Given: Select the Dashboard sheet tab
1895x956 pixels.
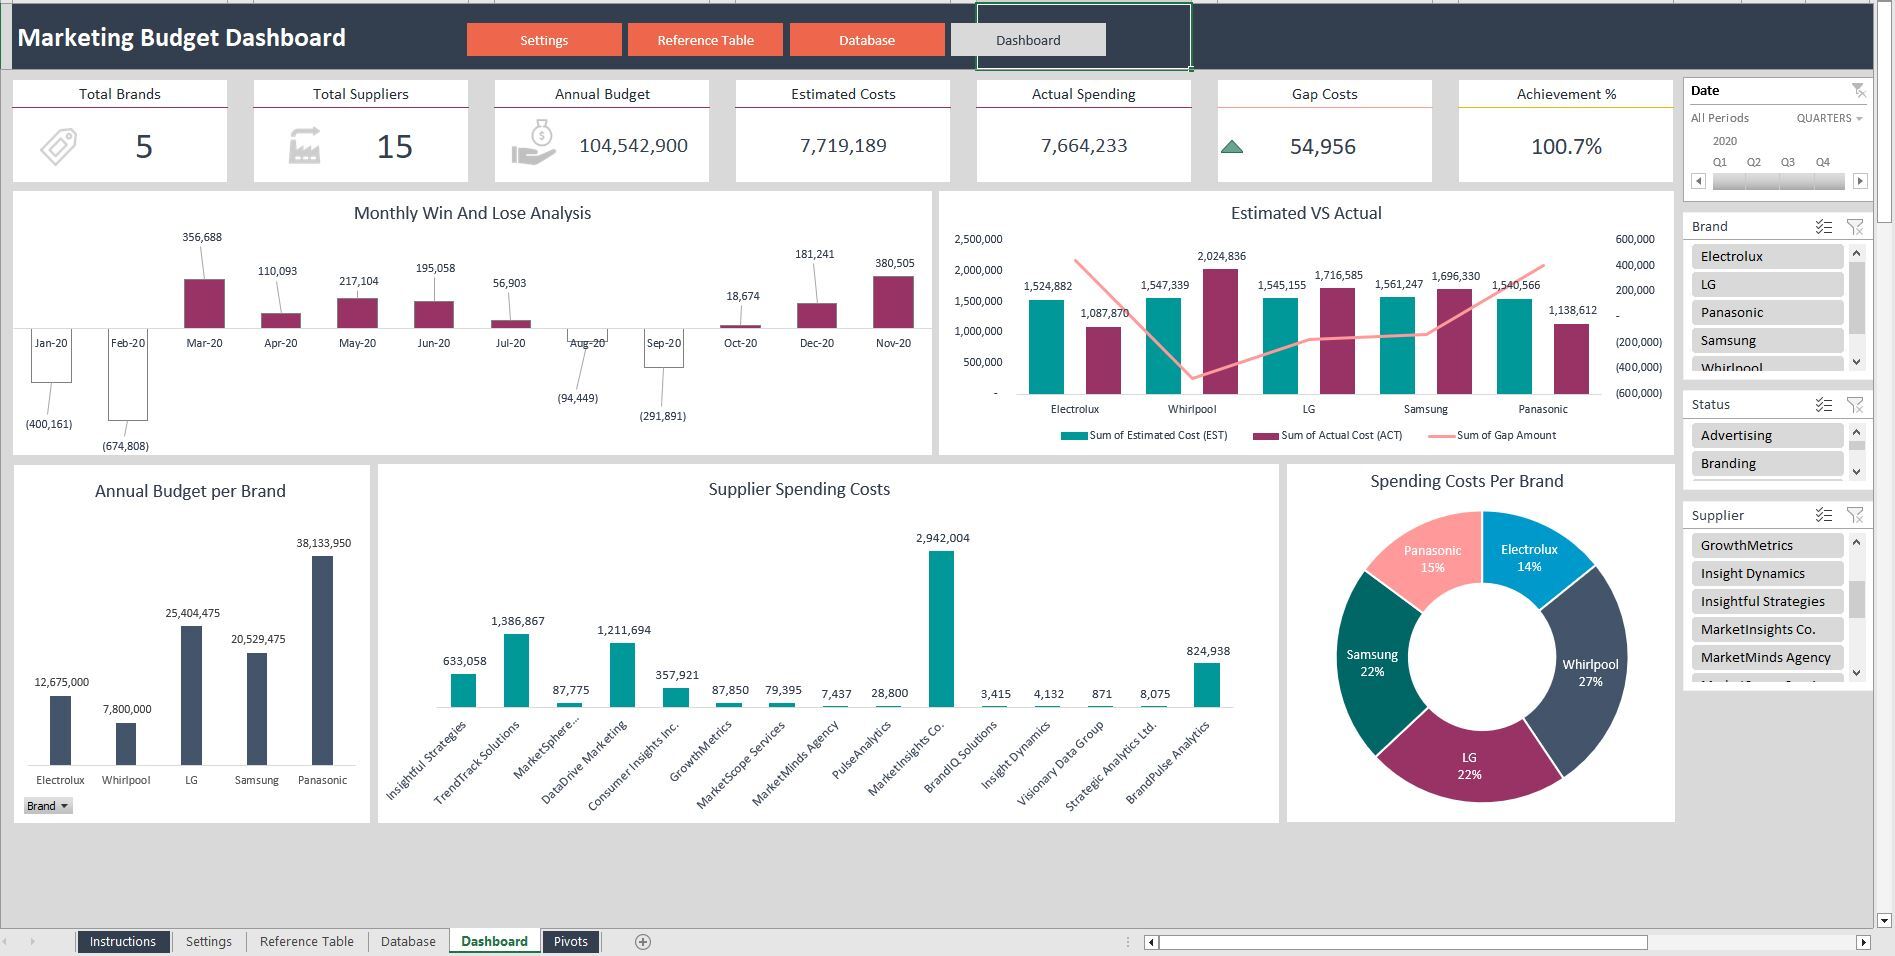Looking at the screenshot, I should tap(494, 942).
